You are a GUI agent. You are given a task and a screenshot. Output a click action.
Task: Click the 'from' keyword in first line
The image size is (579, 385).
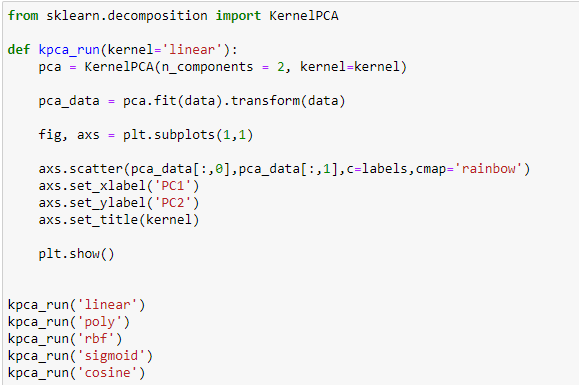pos(23,16)
